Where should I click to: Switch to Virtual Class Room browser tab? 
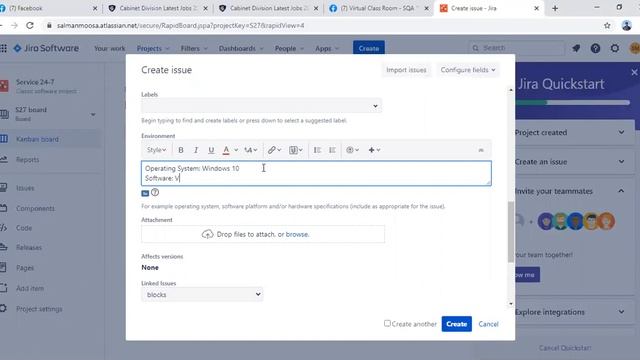pos(378,8)
